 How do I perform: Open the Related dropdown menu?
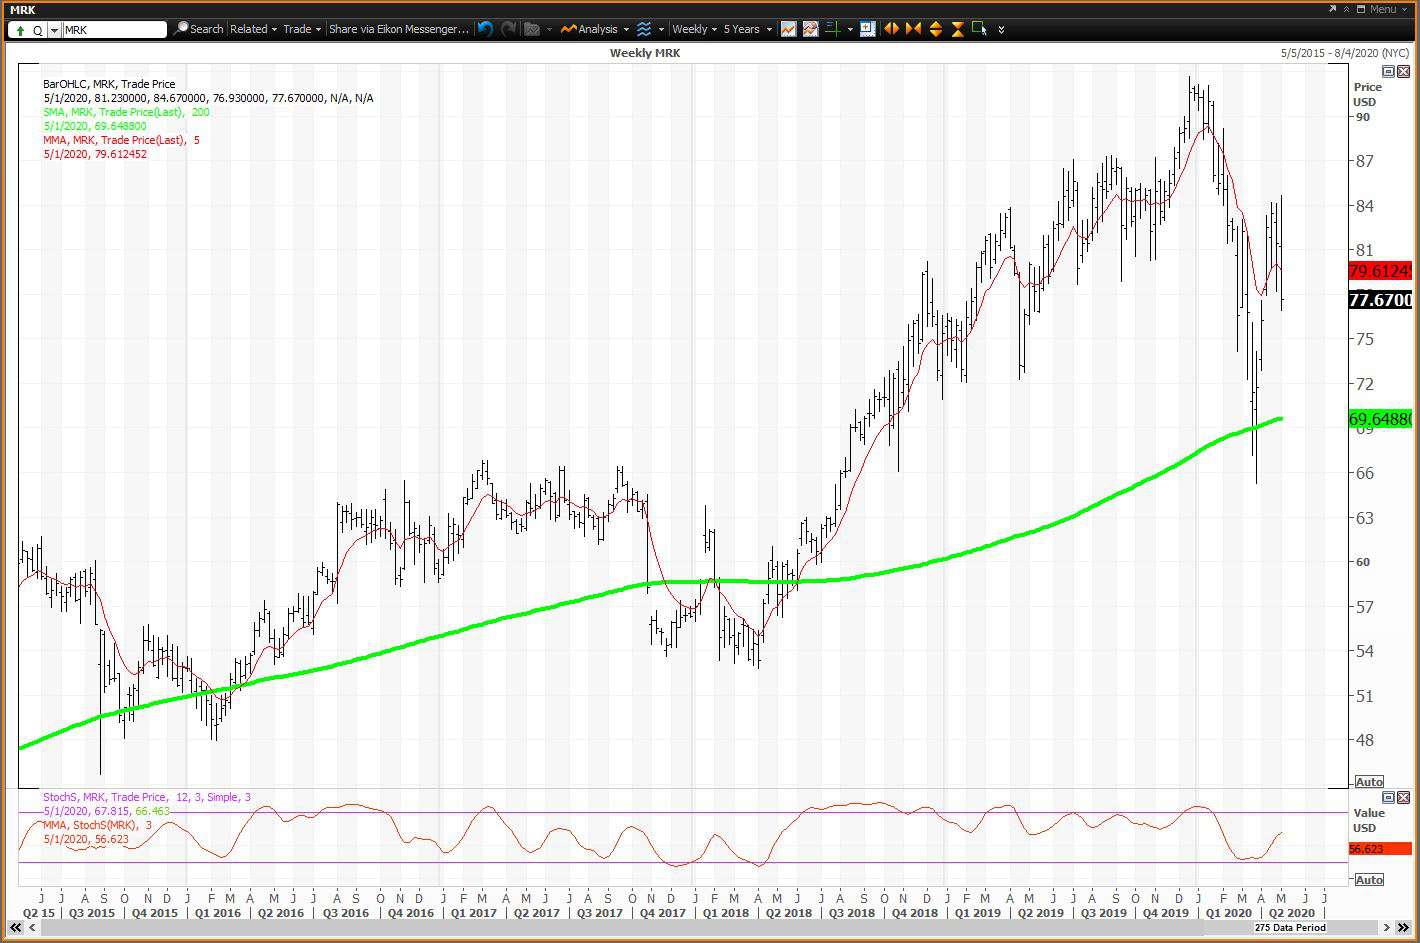[253, 29]
